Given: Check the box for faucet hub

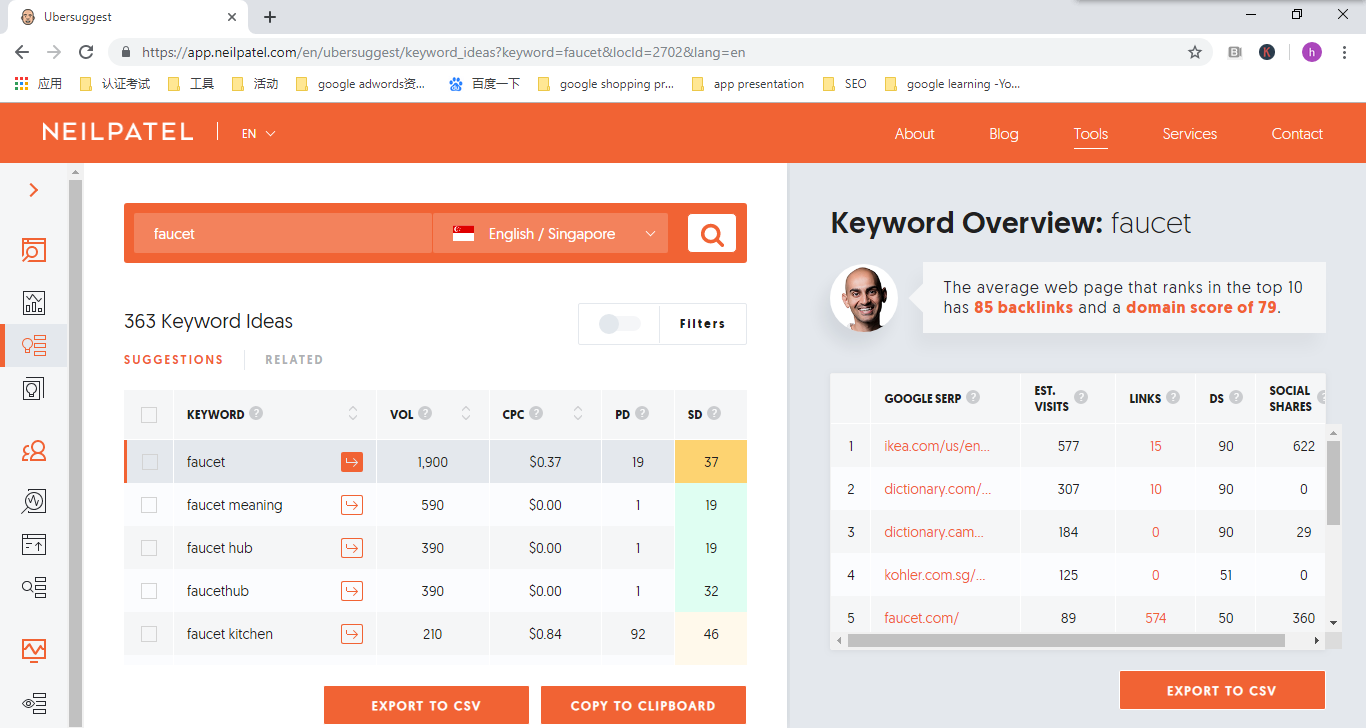Looking at the screenshot, I should 149,548.
